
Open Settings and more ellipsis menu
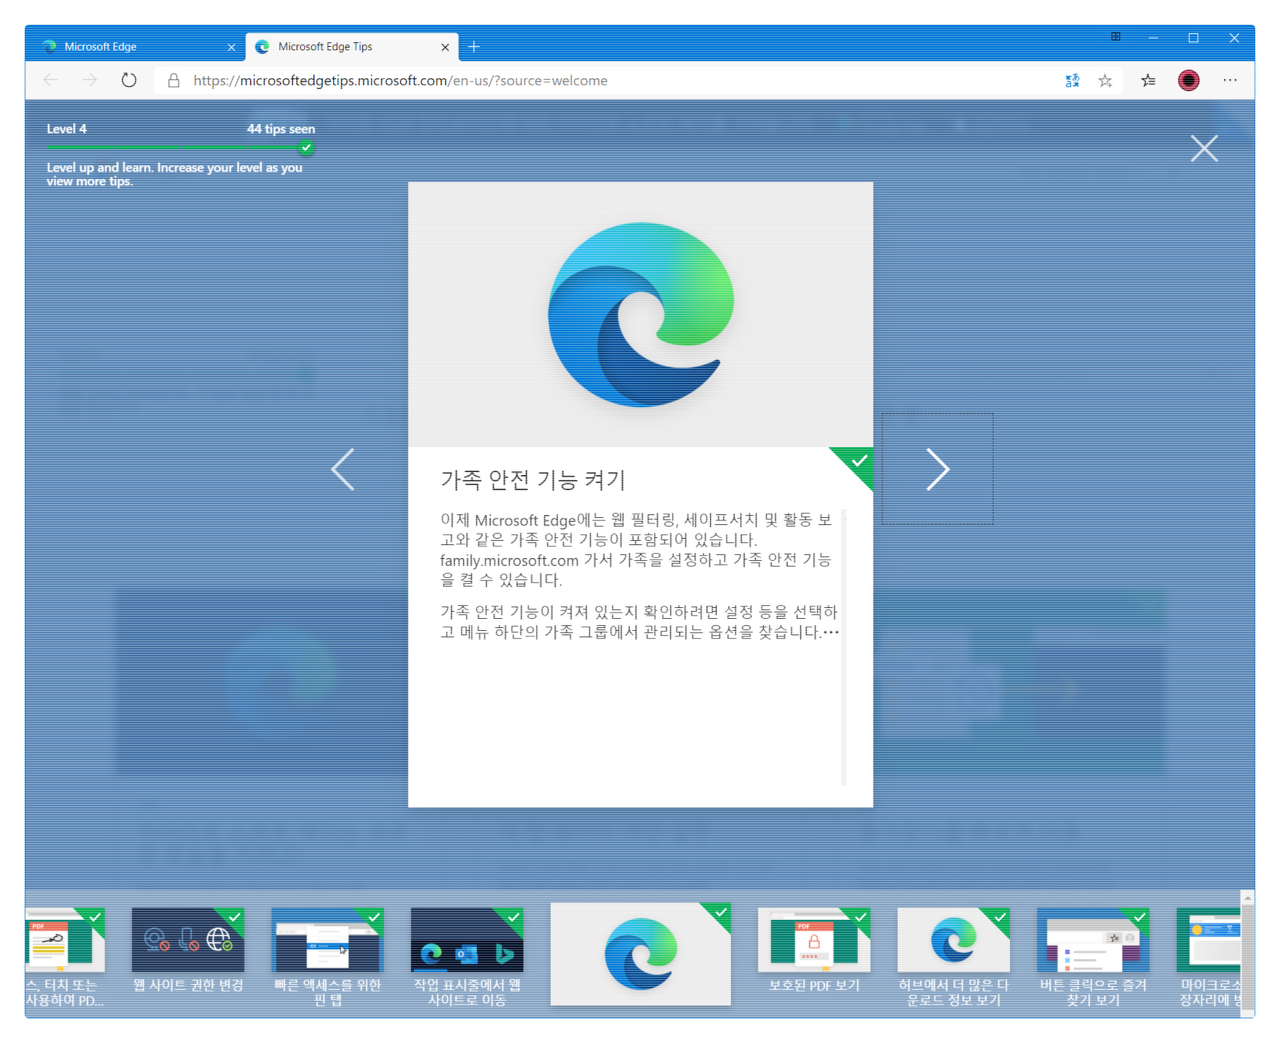tap(1230, 81)
